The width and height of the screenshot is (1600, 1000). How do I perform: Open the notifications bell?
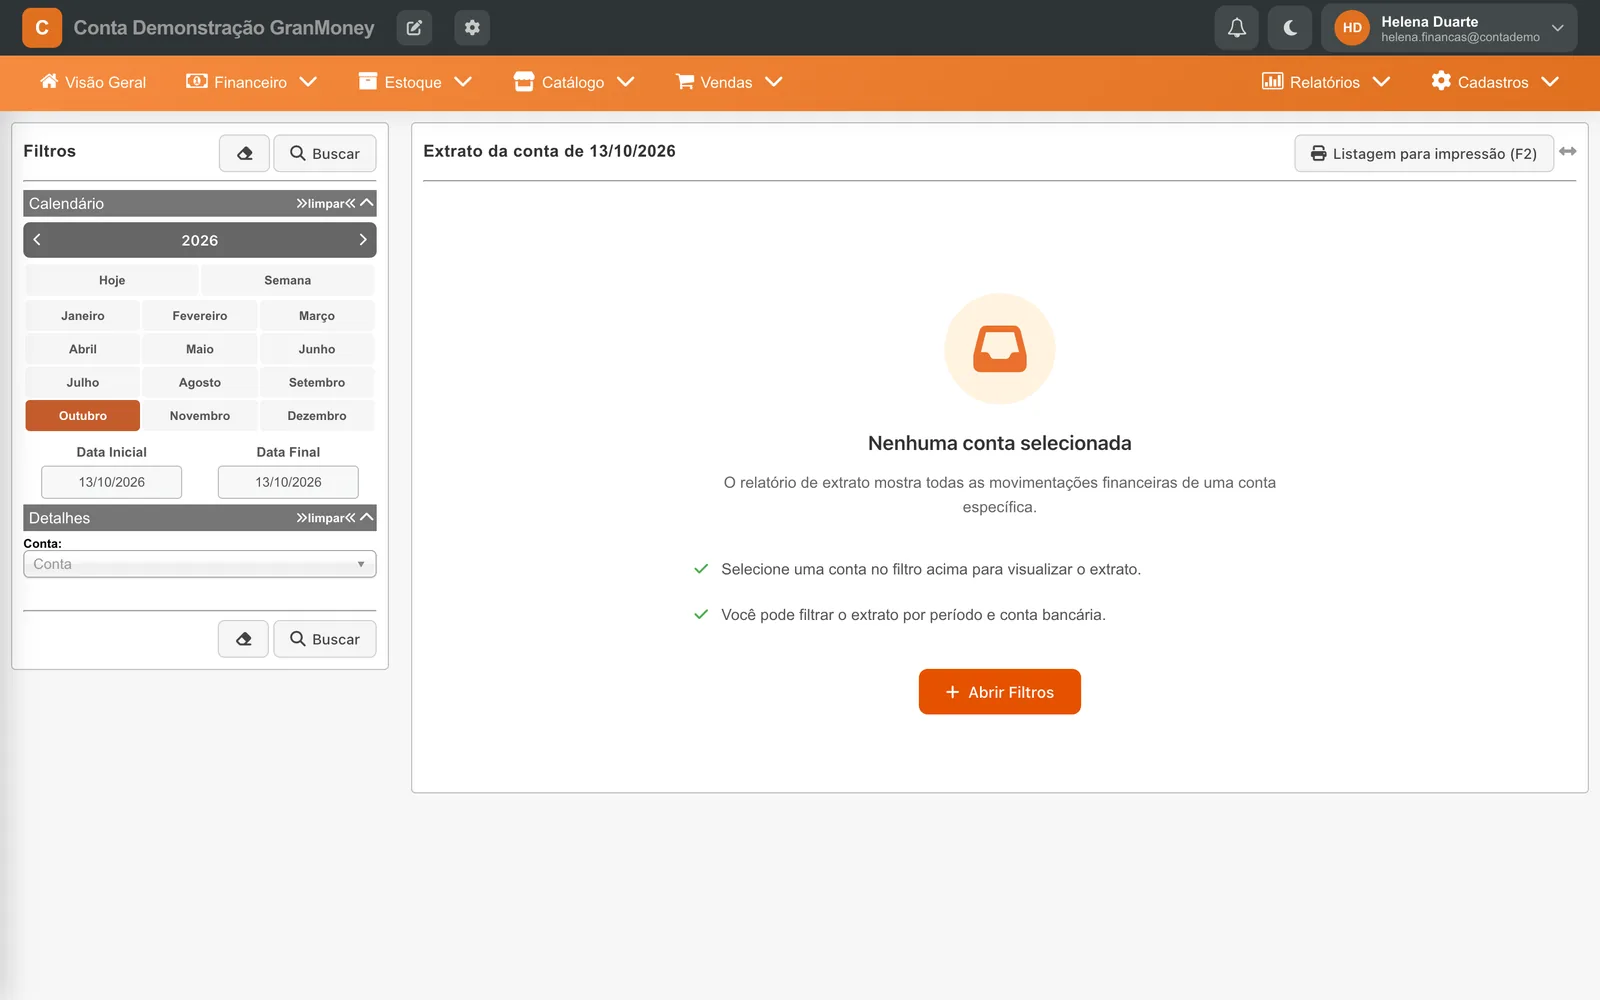coord(1237,28)
